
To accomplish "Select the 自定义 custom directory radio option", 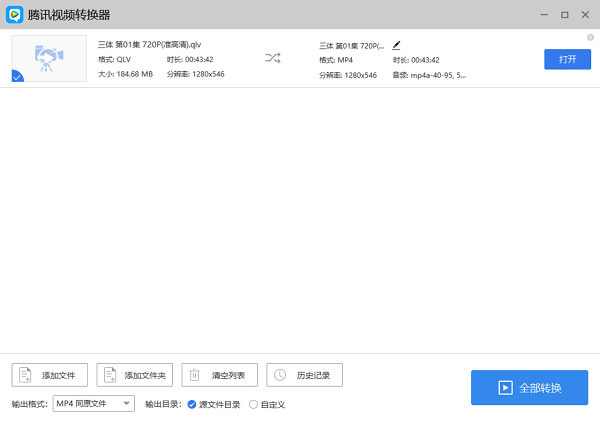I will 253,404.
